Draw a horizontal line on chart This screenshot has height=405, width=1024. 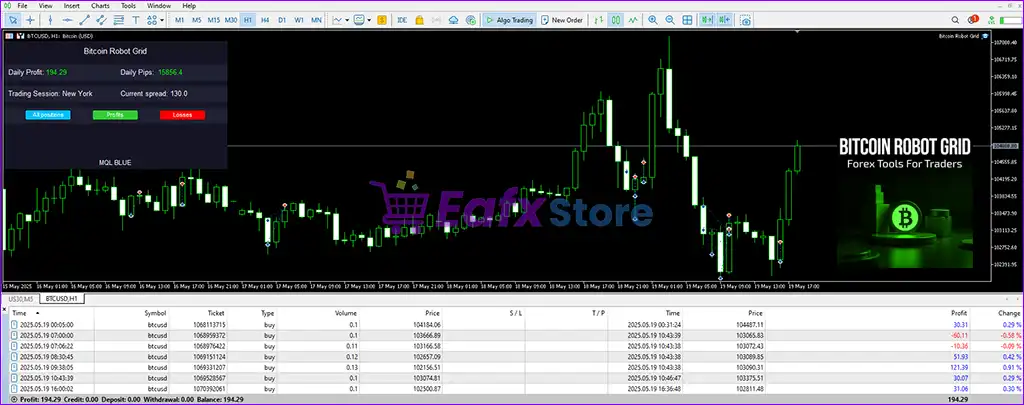67,20
